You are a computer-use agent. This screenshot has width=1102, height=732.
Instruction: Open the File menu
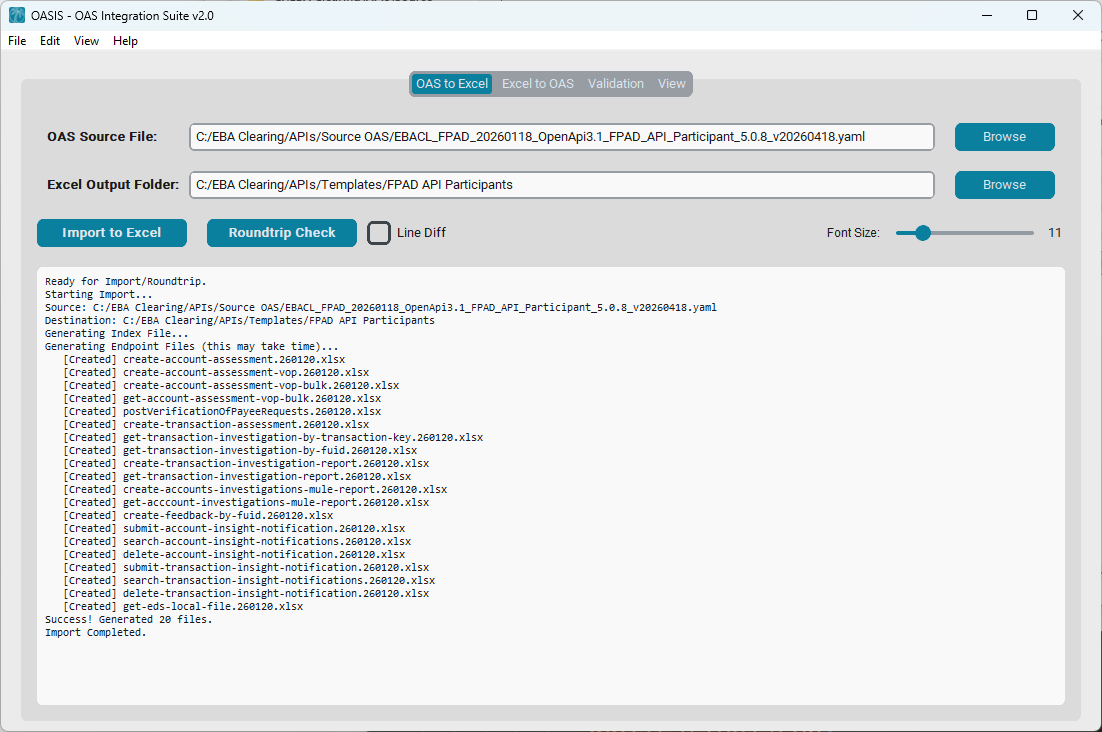[x=17, y=41]
